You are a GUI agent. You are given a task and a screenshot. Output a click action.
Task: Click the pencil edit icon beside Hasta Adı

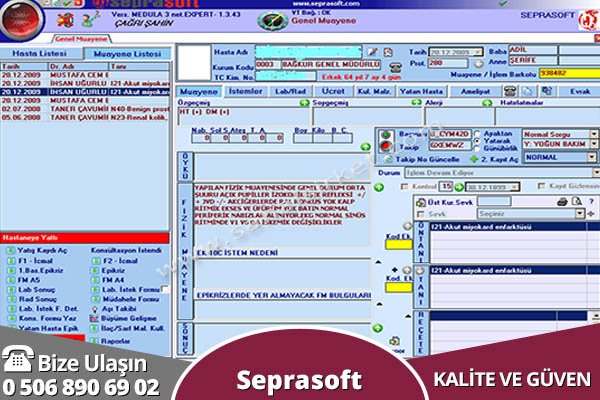(372, 52)
